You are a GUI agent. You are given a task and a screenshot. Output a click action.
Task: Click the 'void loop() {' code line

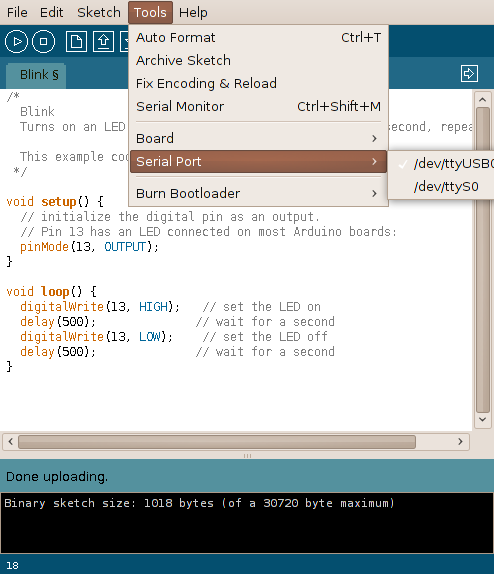point(52,292)
